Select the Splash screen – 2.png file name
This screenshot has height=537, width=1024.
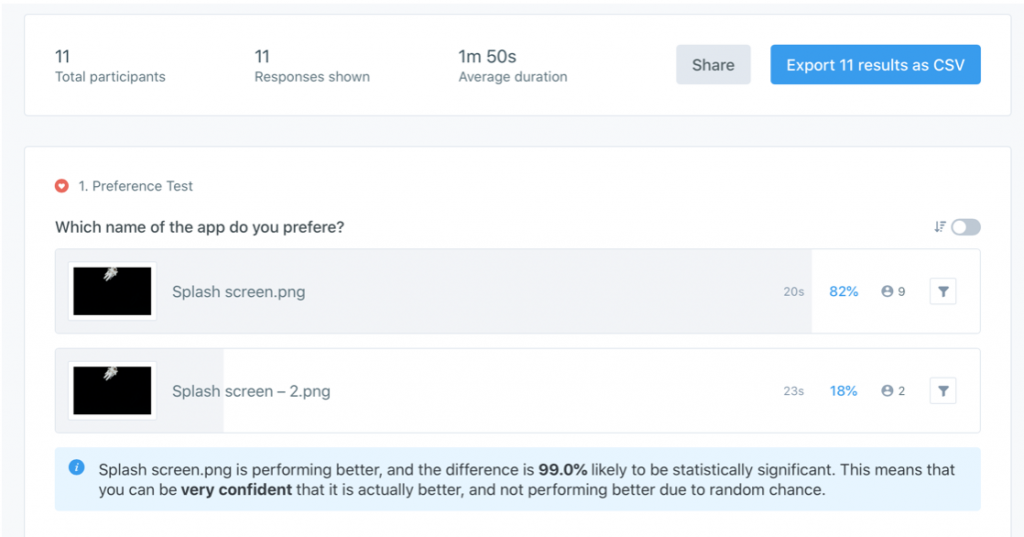251,391
